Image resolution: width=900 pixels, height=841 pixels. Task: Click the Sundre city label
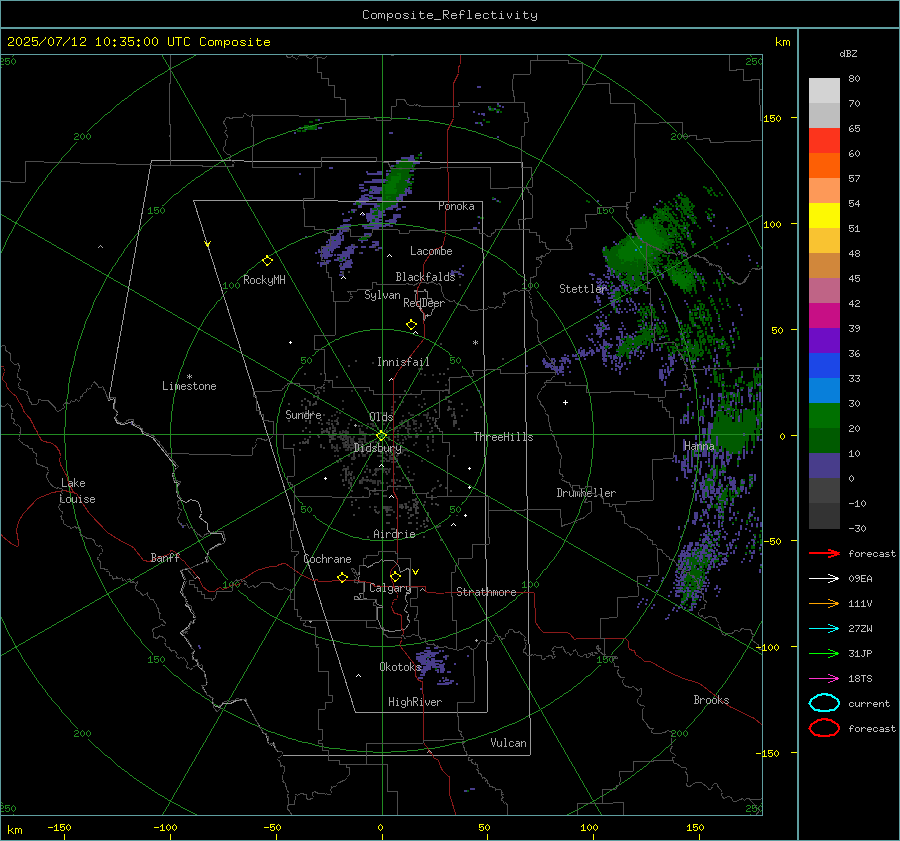click(x=303, y=415)
